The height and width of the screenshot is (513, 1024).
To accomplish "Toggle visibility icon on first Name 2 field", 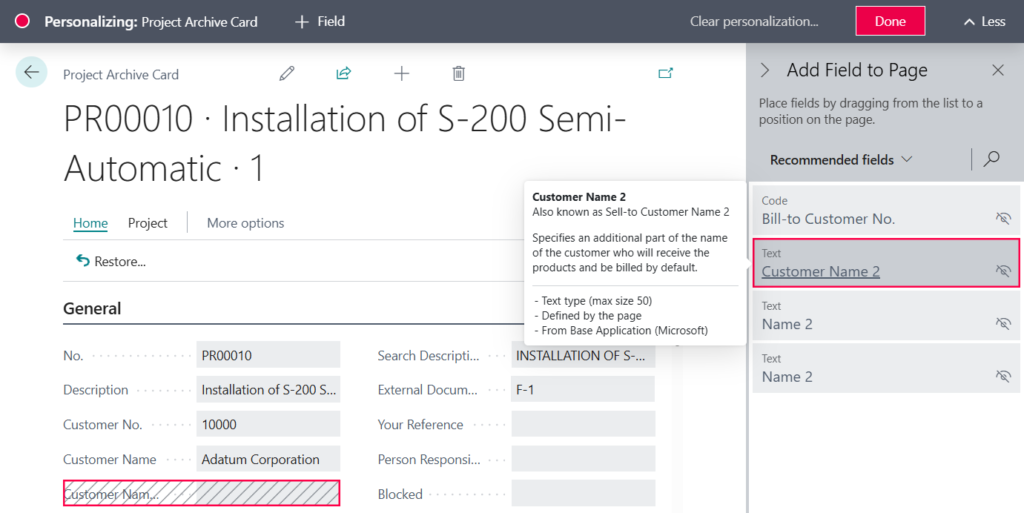I will click(1003, 324).
